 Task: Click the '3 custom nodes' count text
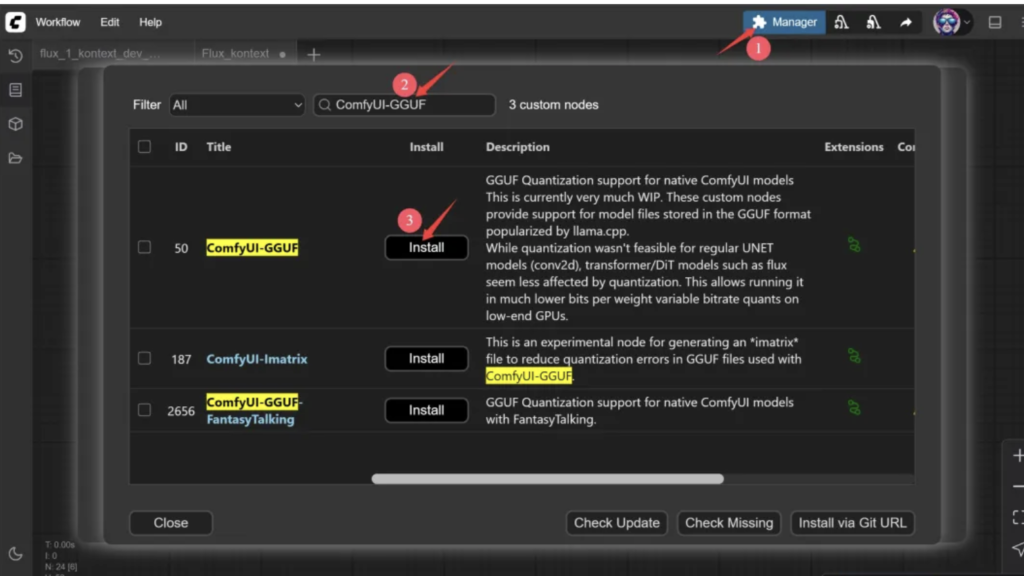pos(553,105)
